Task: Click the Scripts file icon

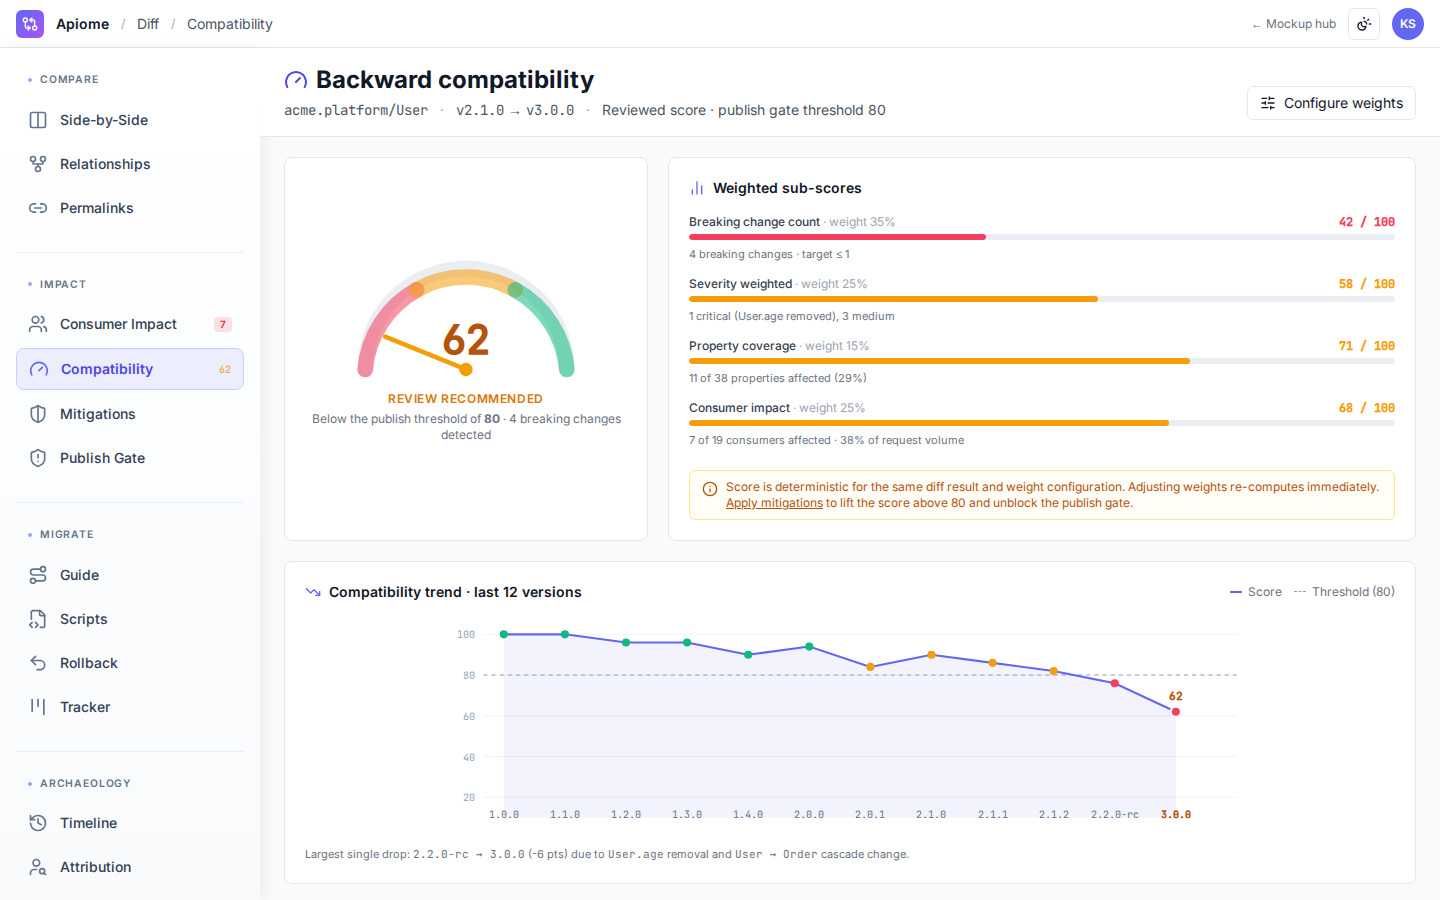Action: pyautogui.click(x=38, y=619)
